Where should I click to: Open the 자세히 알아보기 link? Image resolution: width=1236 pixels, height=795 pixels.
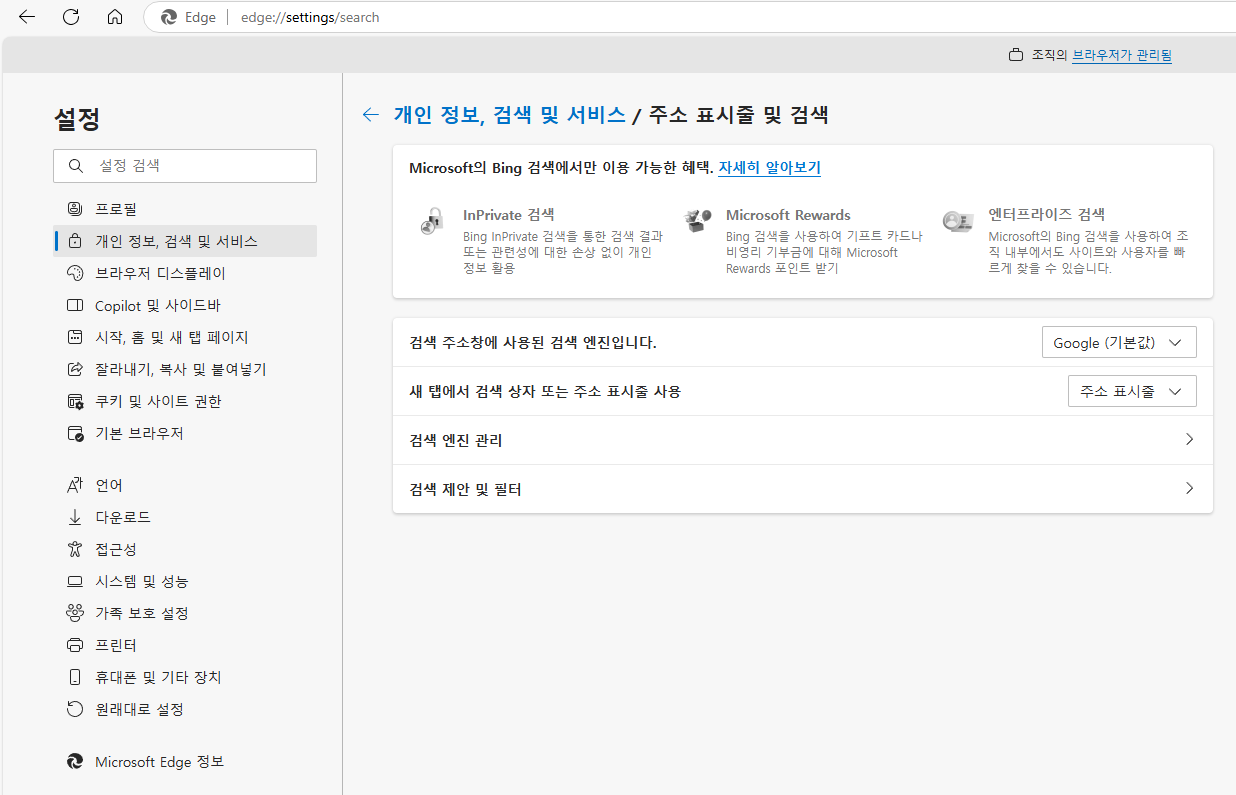click(769, 168)
